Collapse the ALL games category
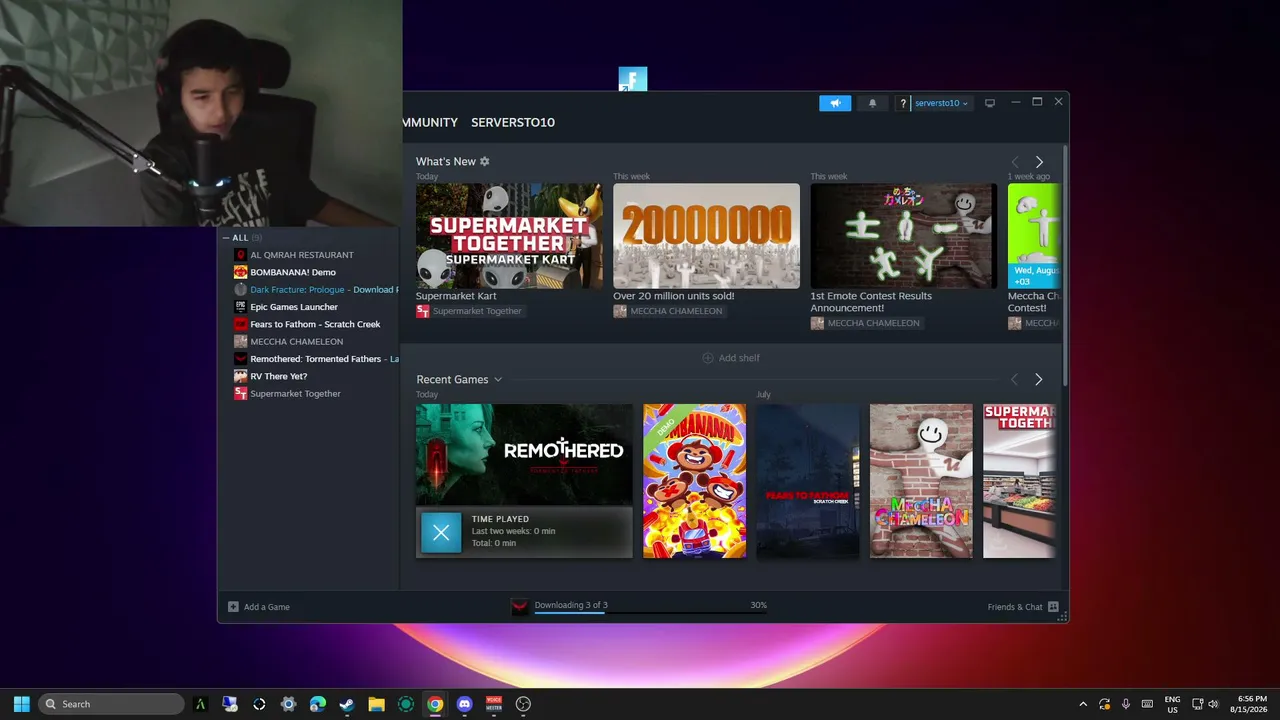The image size is (1280, 720). pos(226,238)
